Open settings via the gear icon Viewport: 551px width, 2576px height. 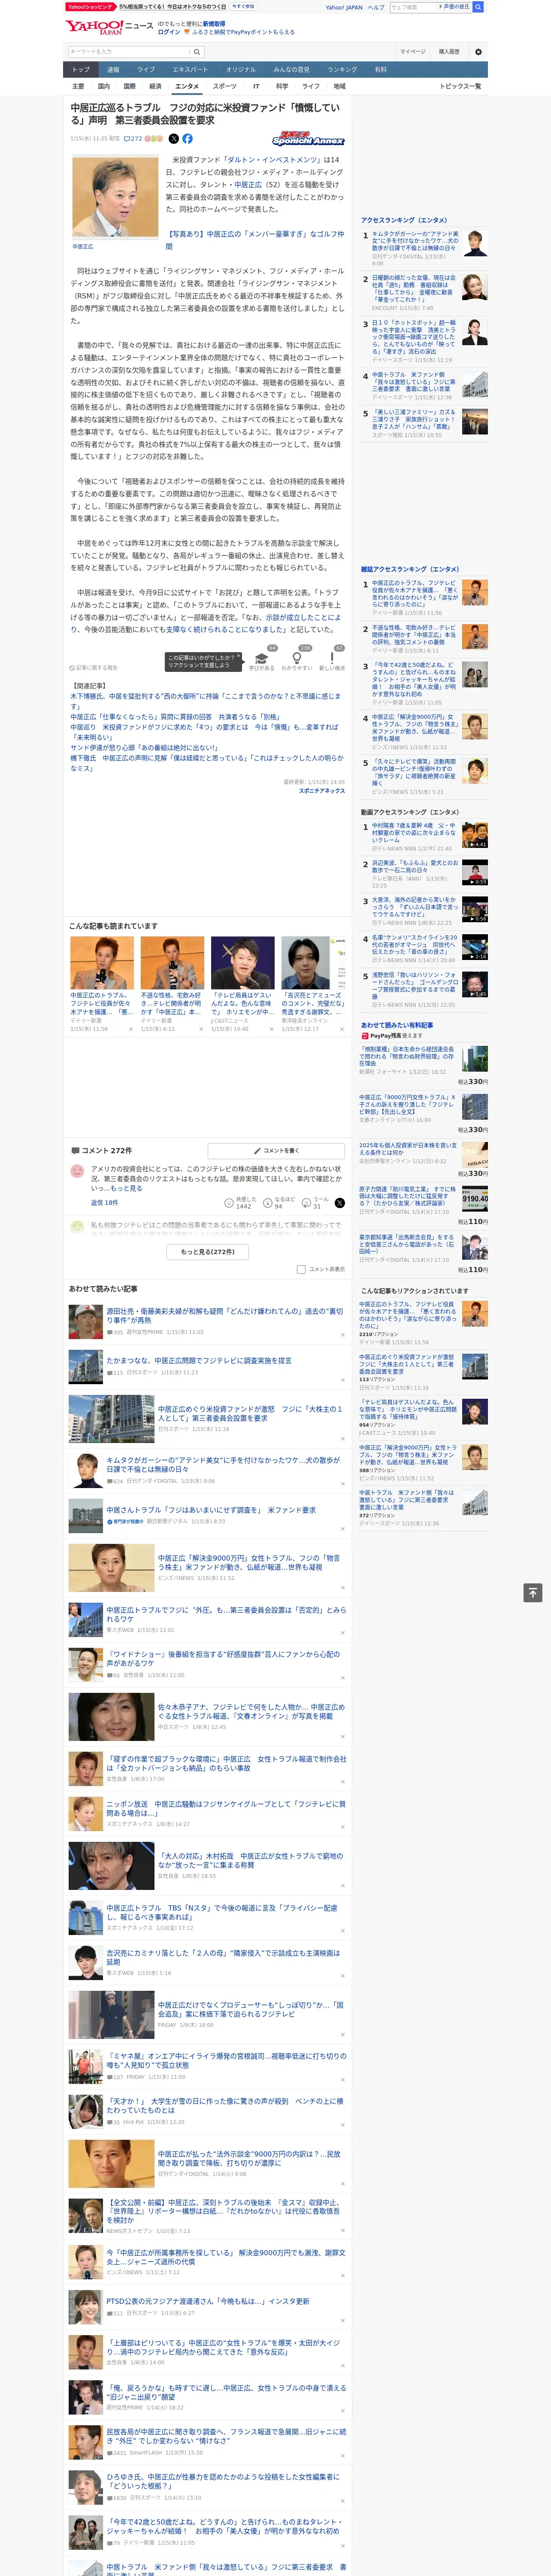(478, 51)
